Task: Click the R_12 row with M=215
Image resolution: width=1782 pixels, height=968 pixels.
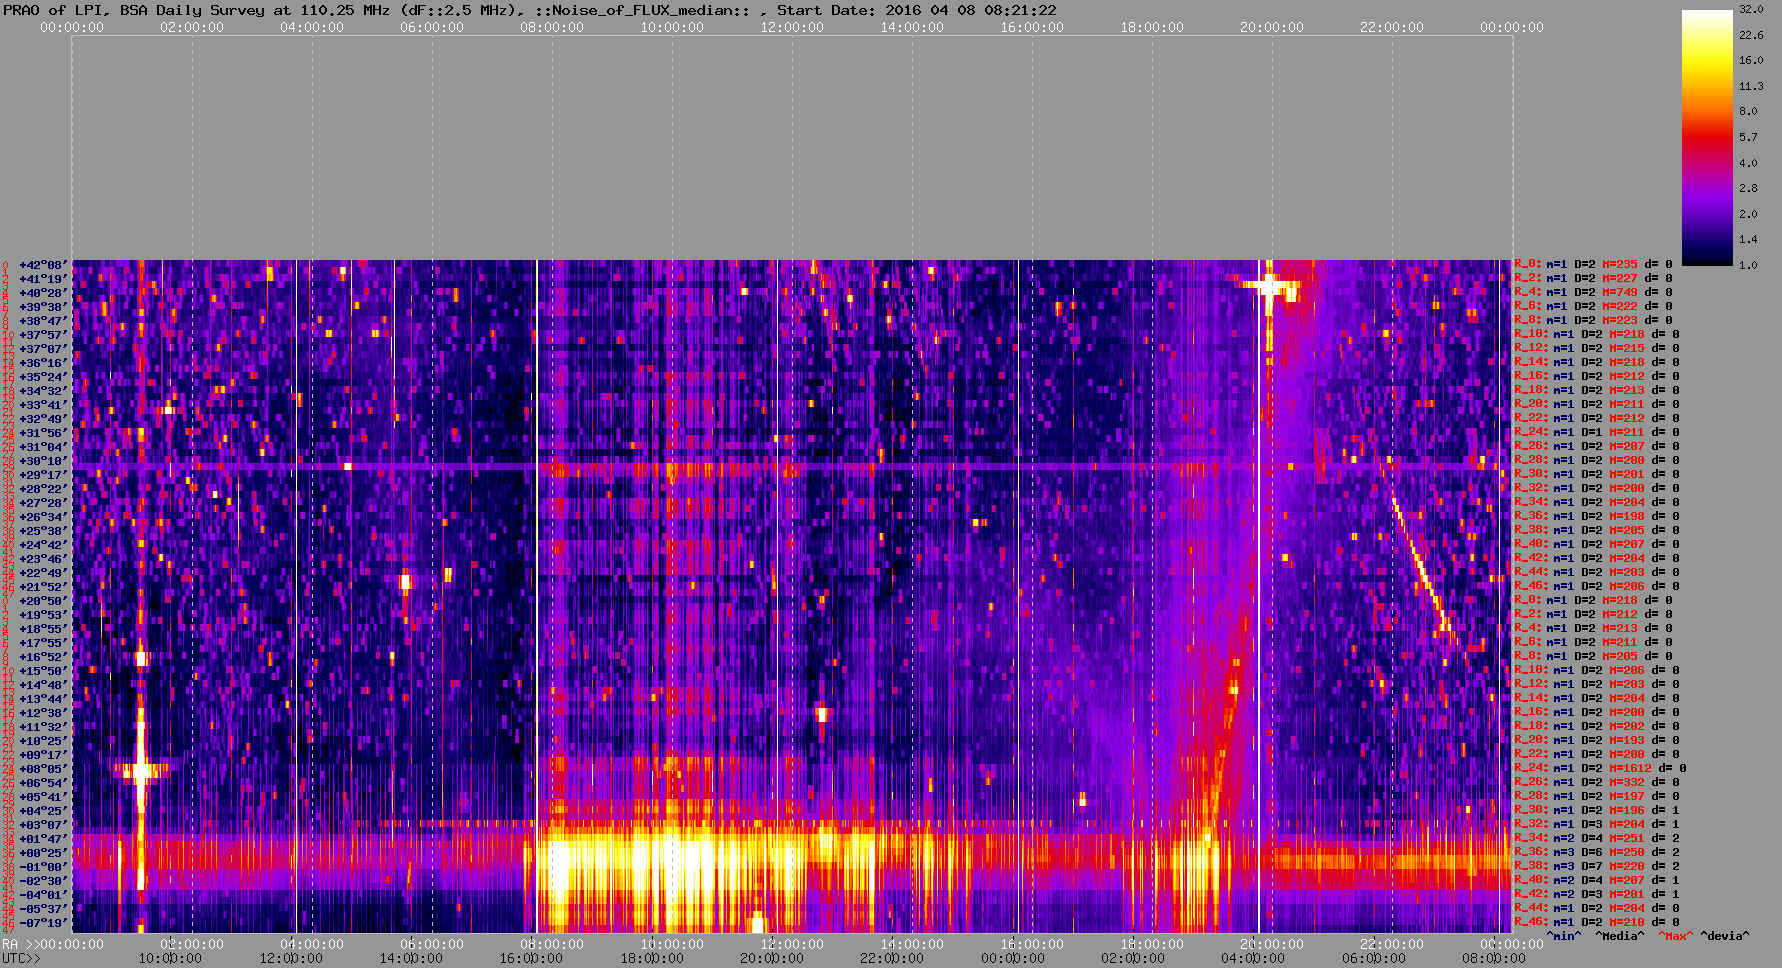Action: click(x=1597, y=349)
